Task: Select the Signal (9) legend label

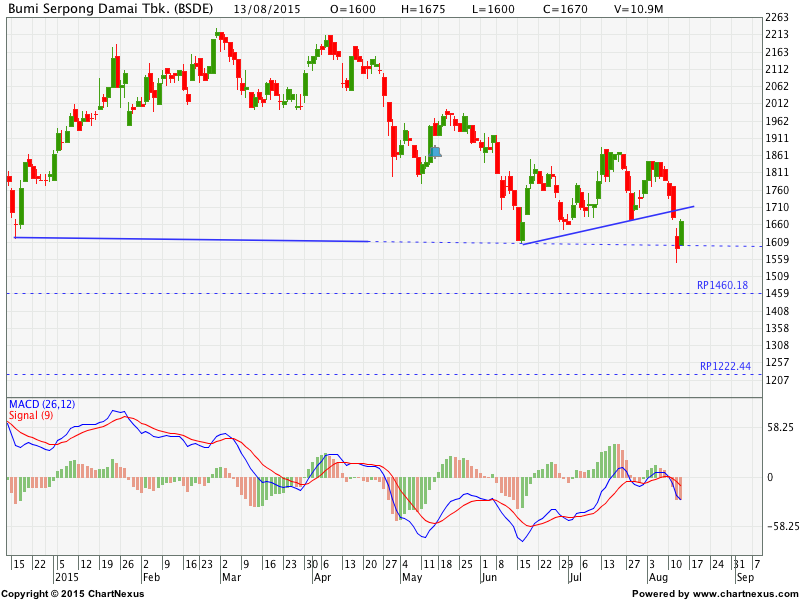Action: click(x=31, y=415)
